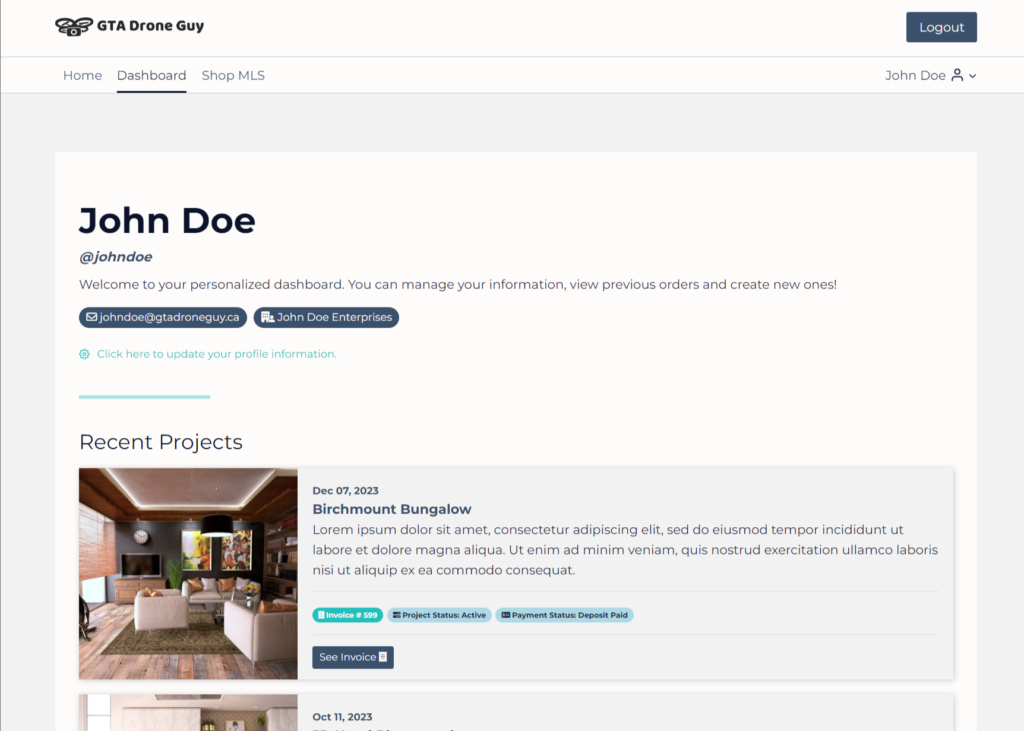Screen dimensions: 1024x731
Task: Click the johndoe@gtadroneguy.ca email badge
Action: pyautogui.click(x=163, y=317)
